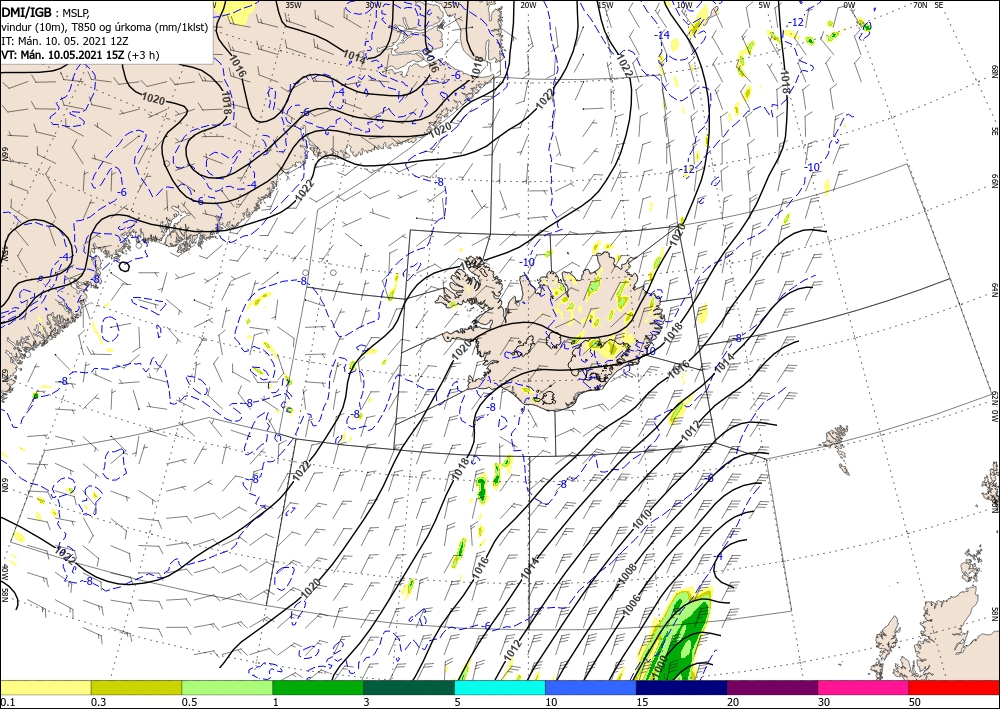The height and width of the screenshot is (709, 1000).
Task: Click the '70N 5E' corner label
Action: pyautogui.click(x=928, y=5)
